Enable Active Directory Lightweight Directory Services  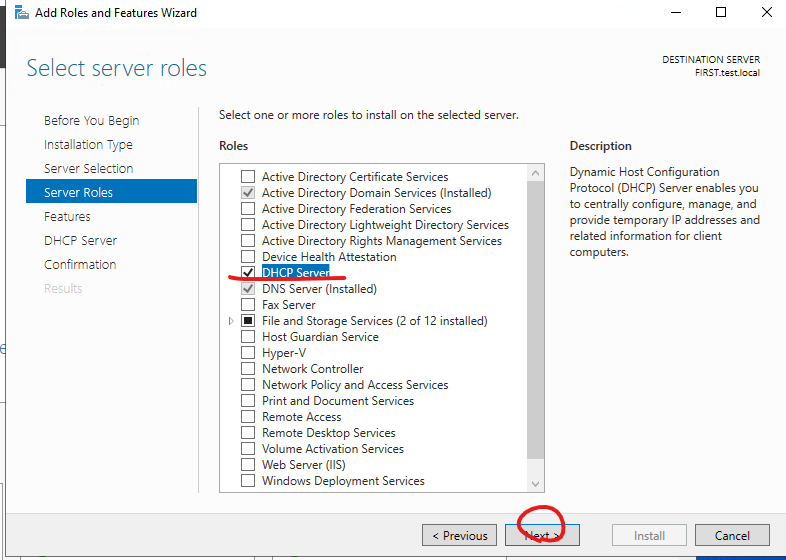[248, 225]
